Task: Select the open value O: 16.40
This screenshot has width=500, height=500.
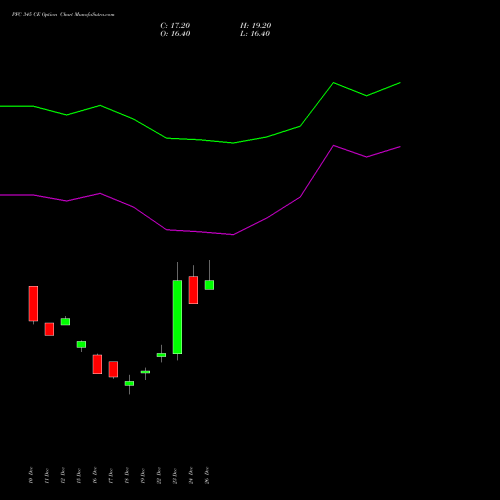Action: (175, 34)
